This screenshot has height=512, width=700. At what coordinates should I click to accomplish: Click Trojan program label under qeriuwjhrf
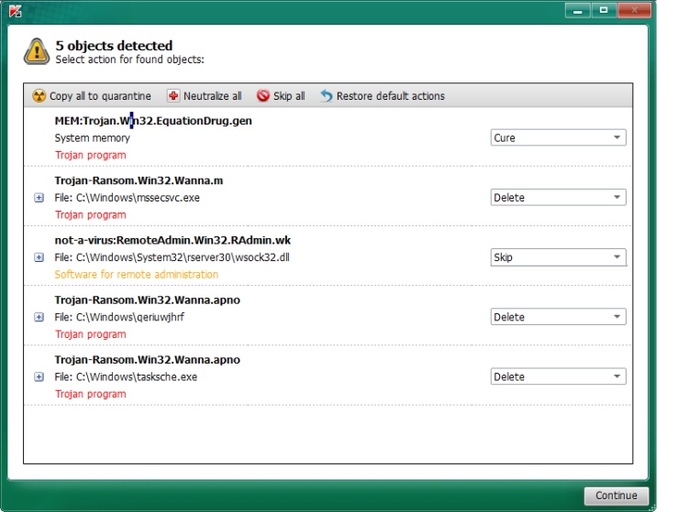tap(91, 334)
